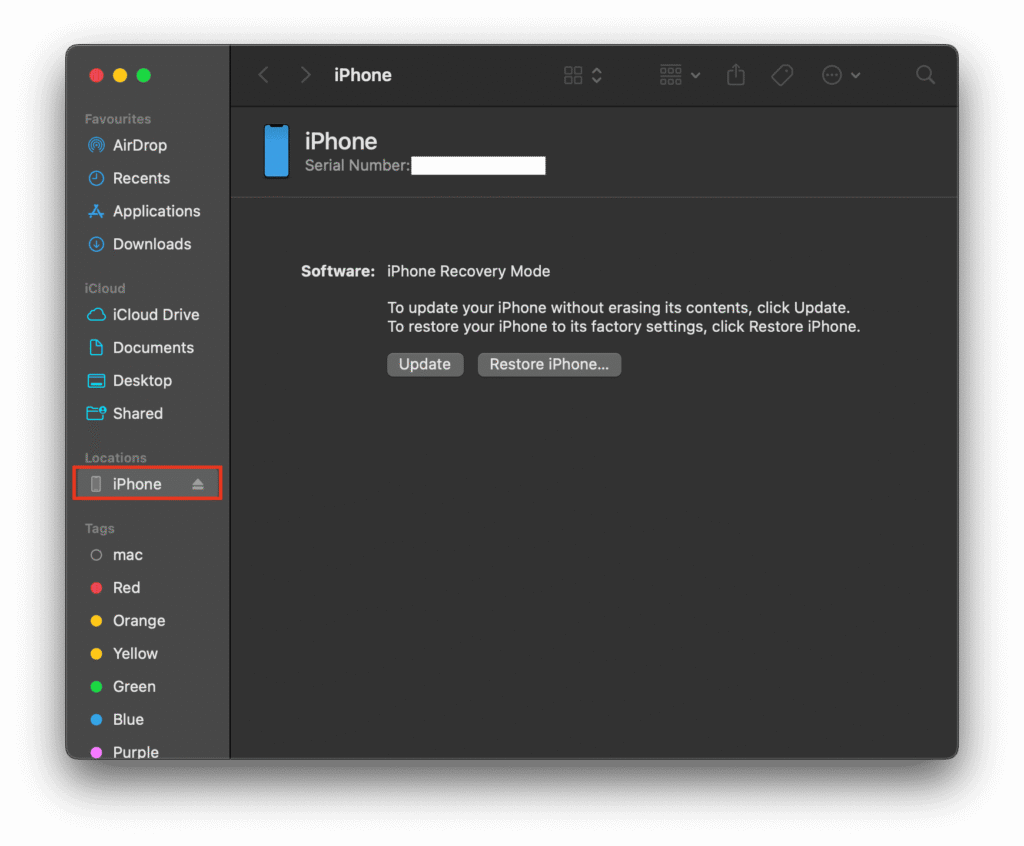Open the search magnifier icon
The width and height of the screenshot is (1024, 846).
pyautogui.click(x=925, y=75)
